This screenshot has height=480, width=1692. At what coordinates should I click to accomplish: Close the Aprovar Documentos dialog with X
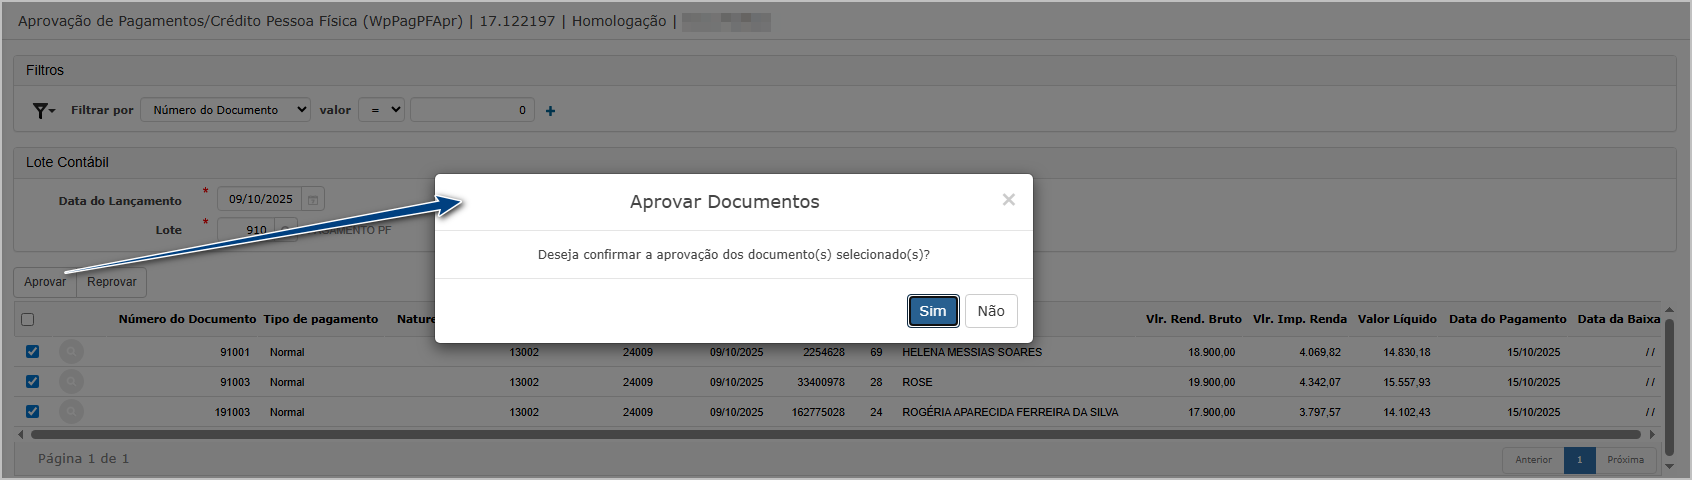pos(1008,200)
